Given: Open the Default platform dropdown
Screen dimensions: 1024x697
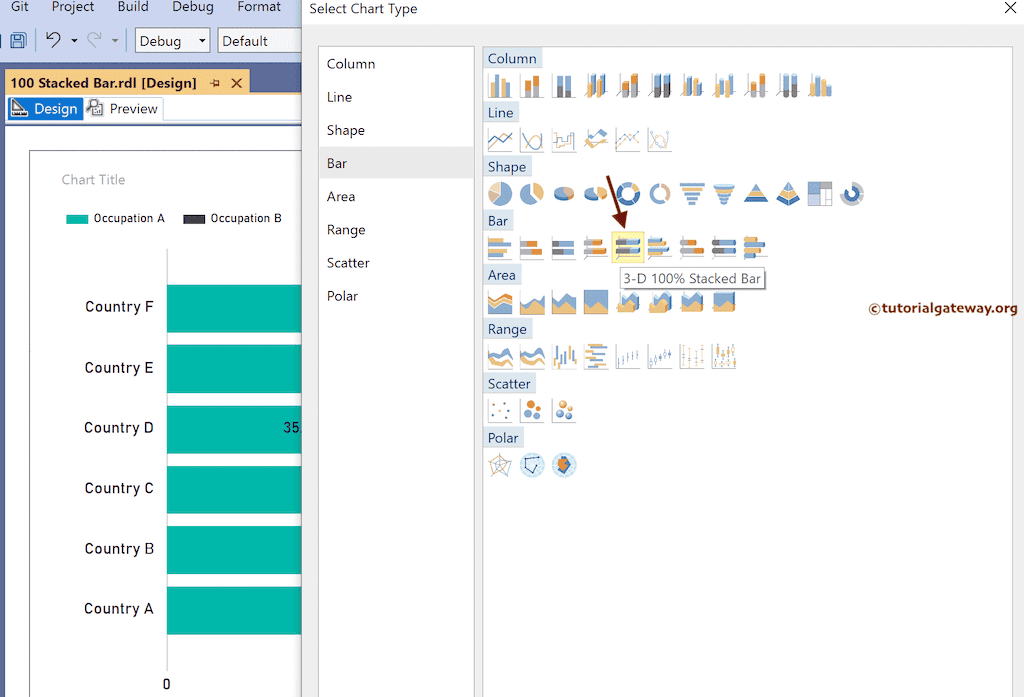Looking at the screenshot, I should coord(260,41).
